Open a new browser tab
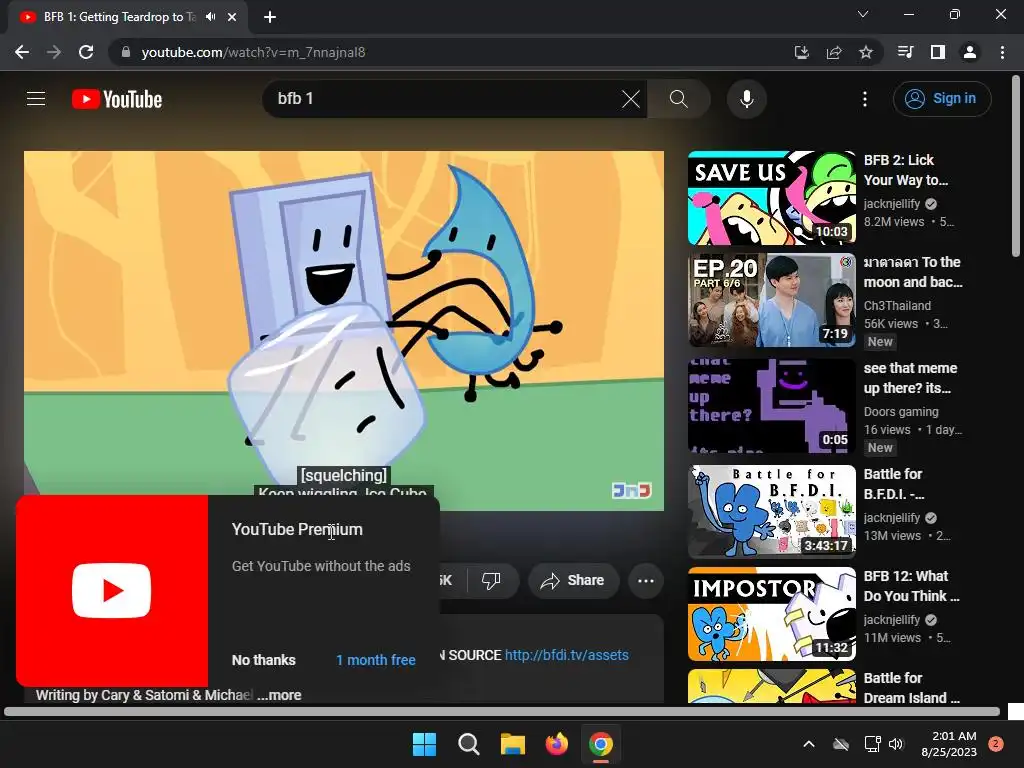Viewport: 1024px width, 768px height. coord(270,17)
